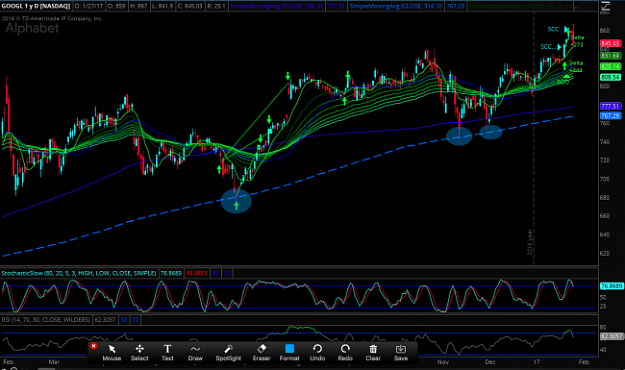Enable the Spotlight tool
This screenshot has height=370, width=625.
(x=228, y=352)
